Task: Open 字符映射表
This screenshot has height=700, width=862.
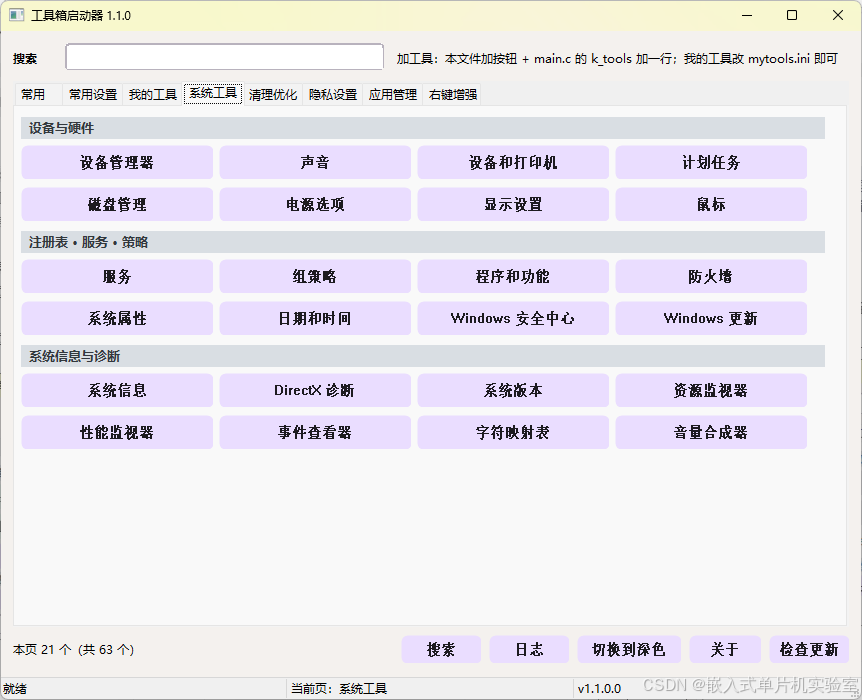Action: (x=513, y=432)
